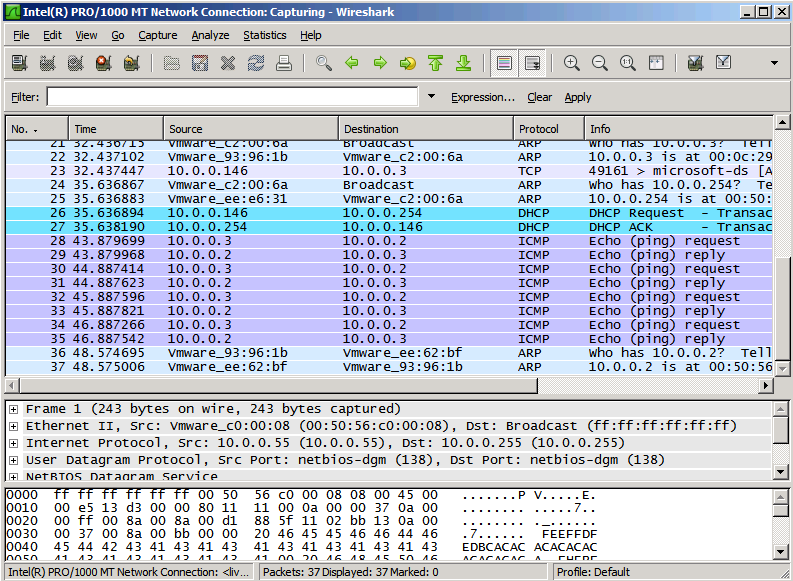Open the Statistics menu
793x581 pixels.
(x=264, y=35)
